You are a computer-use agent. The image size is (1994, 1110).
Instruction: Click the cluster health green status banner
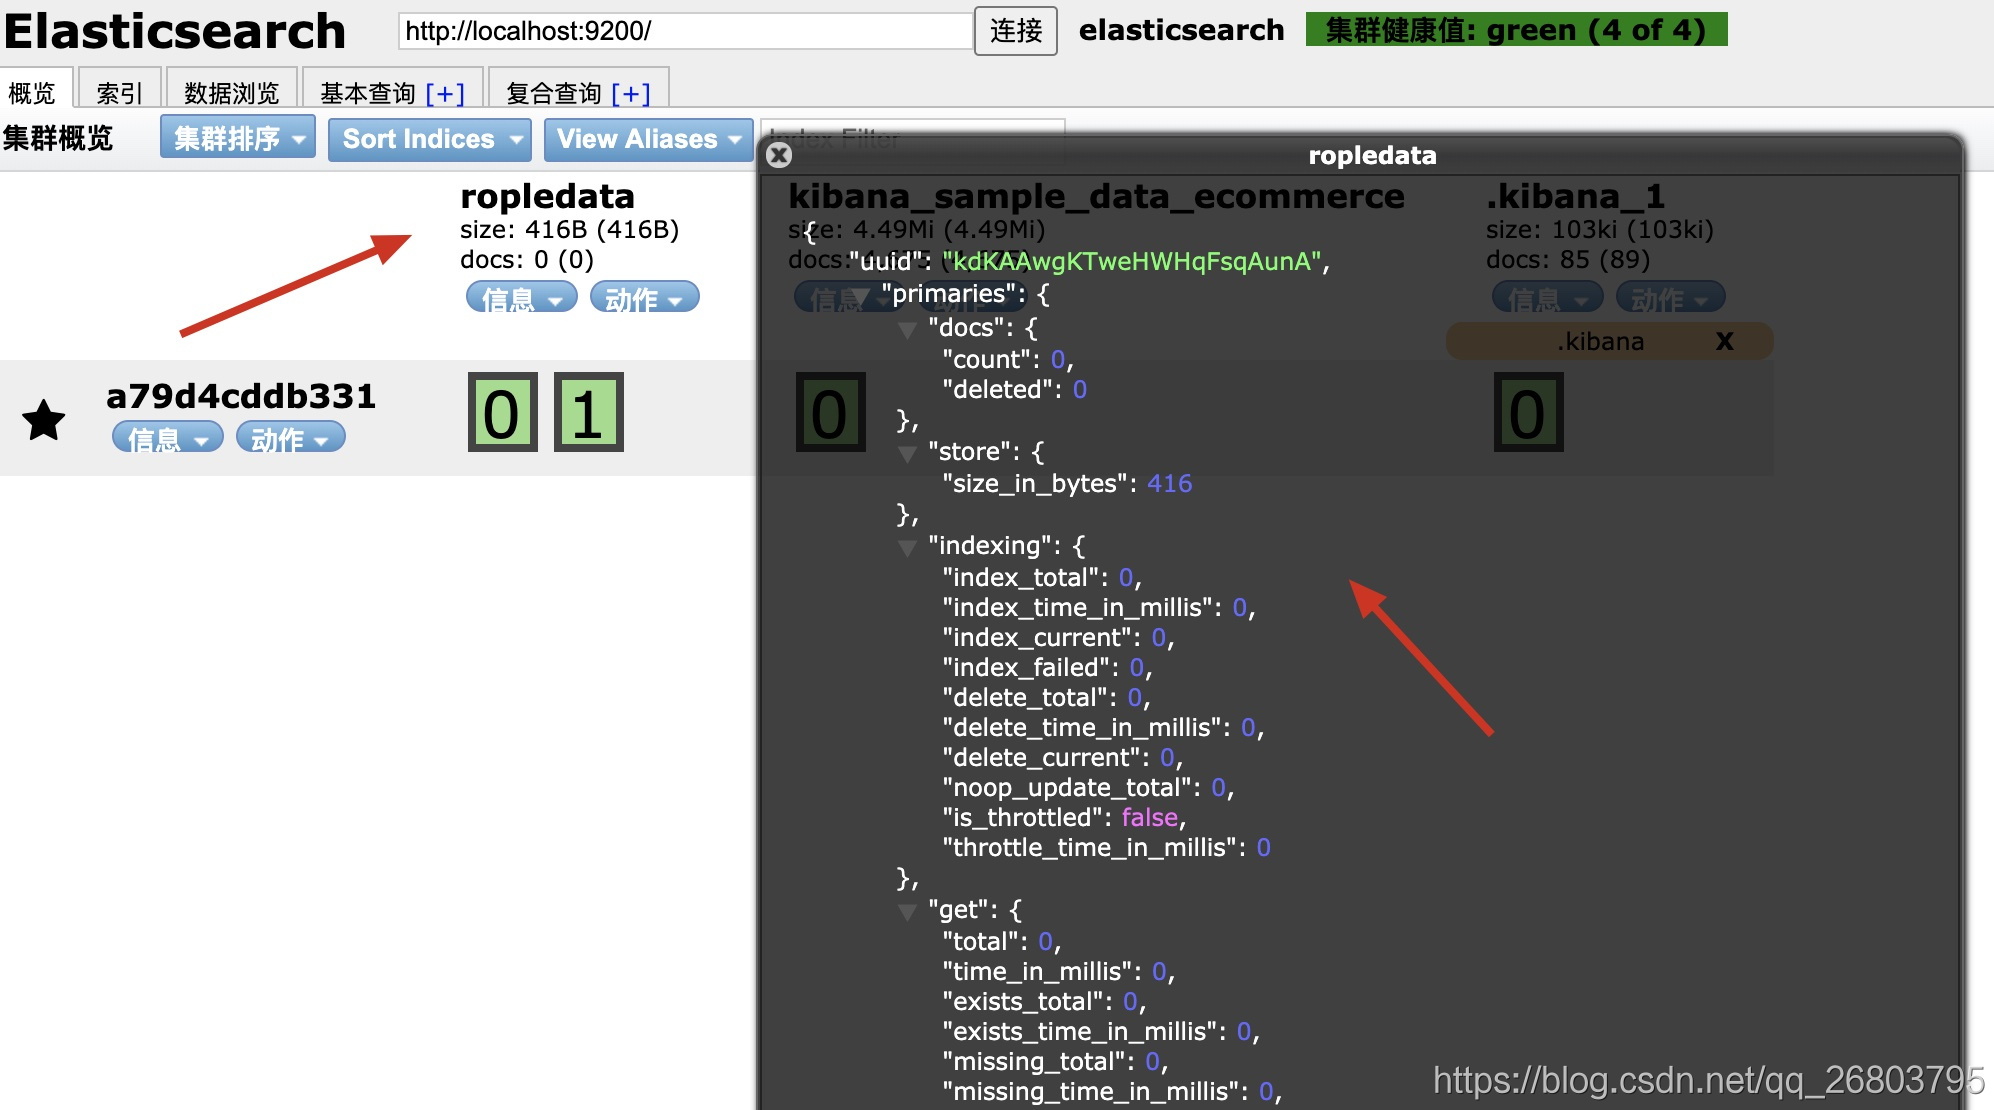(1516, 29)
